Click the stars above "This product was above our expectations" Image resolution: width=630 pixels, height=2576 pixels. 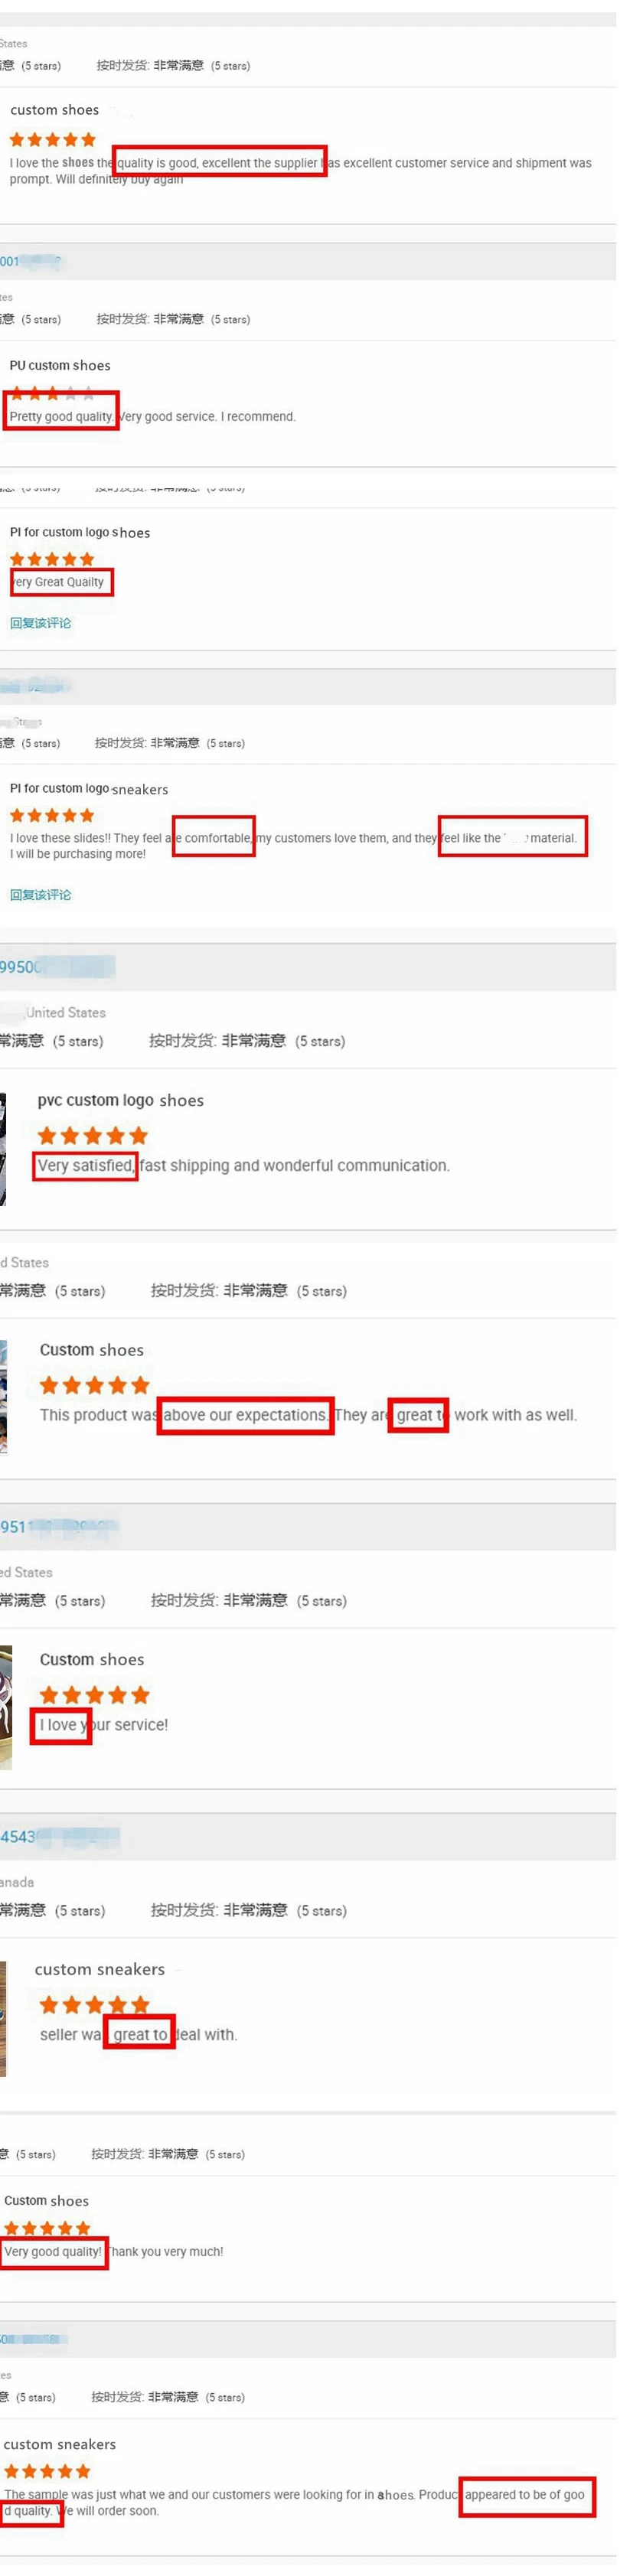[95, 1384]
